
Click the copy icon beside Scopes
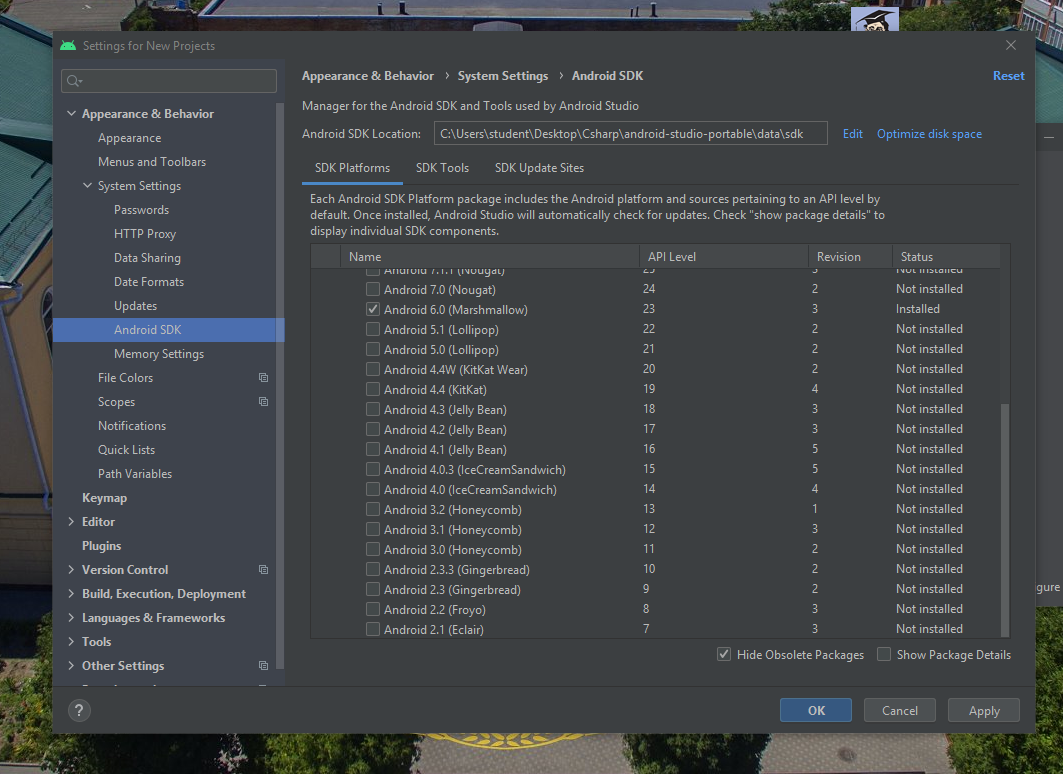coord(263,401)
